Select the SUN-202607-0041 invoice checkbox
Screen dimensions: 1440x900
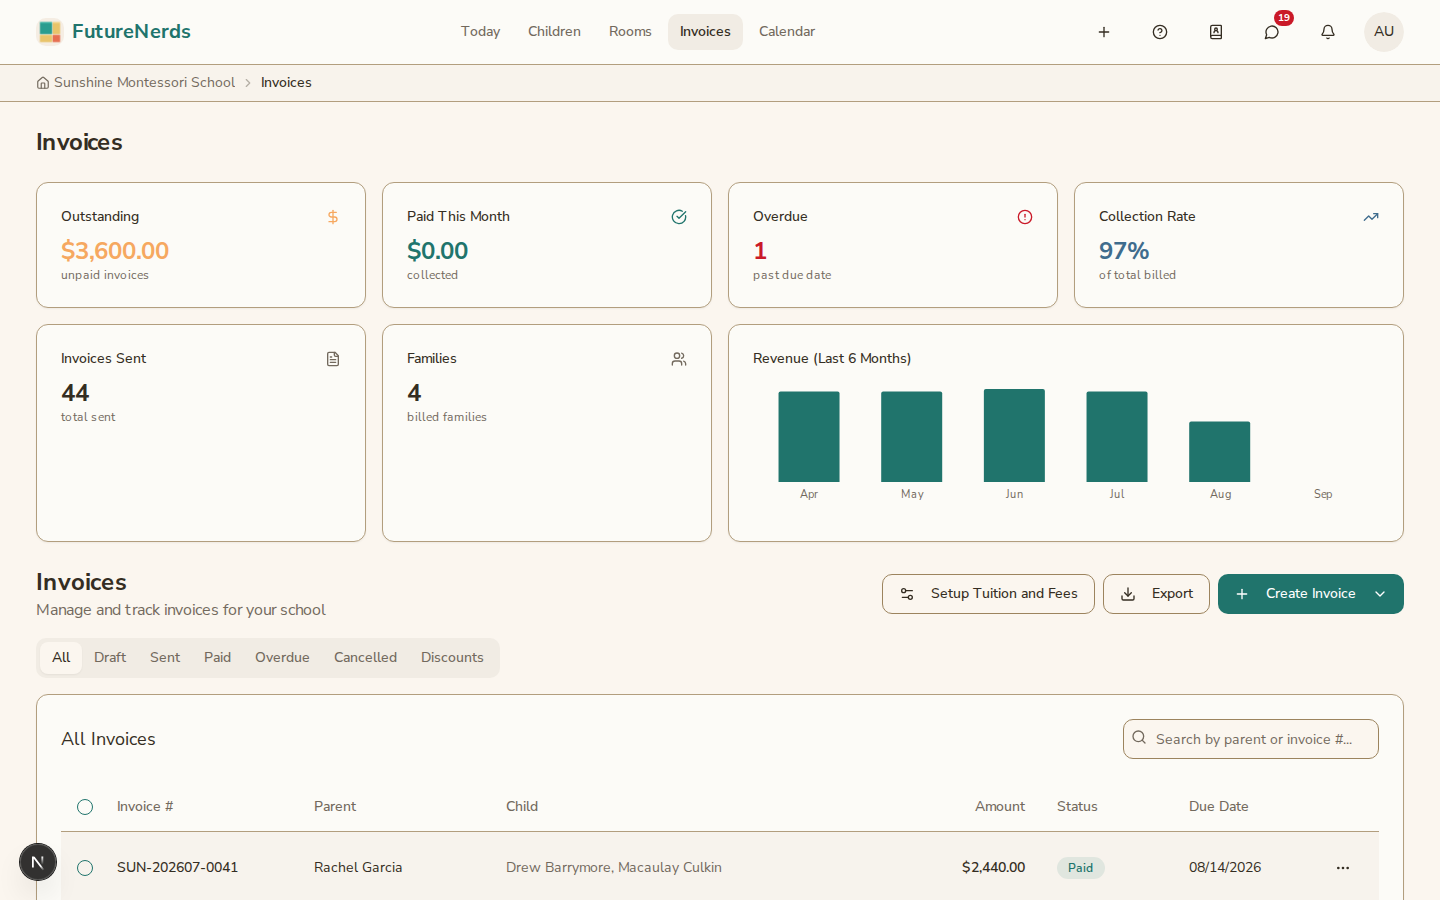[85, 868]
